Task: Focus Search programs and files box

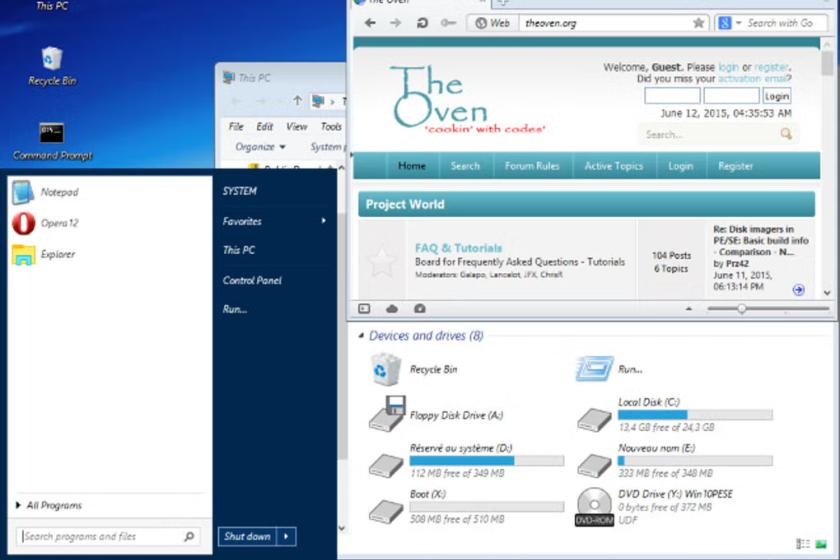Action: 108,536
